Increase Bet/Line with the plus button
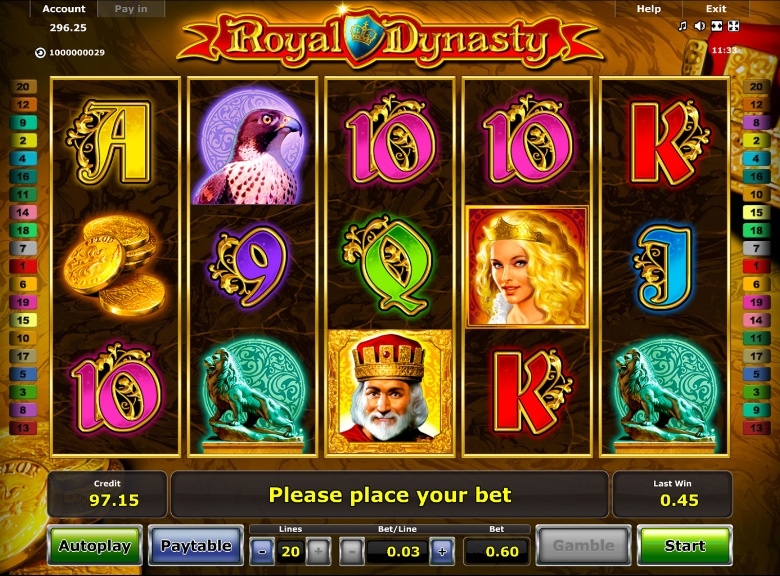Image resolution: width=780 pixels, height=576 pixels. pyautogui.click(x=442, y=551)
